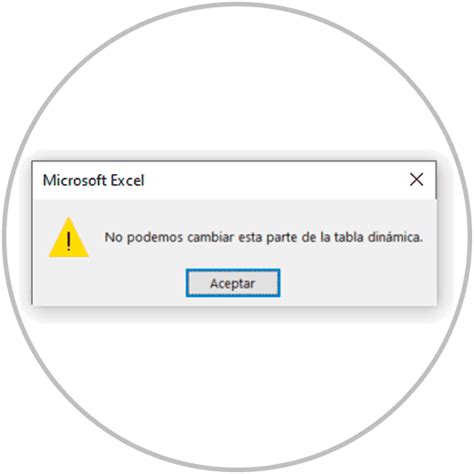Click the Aceptar button
Screen dimensions: 474x474
[233, 283]
